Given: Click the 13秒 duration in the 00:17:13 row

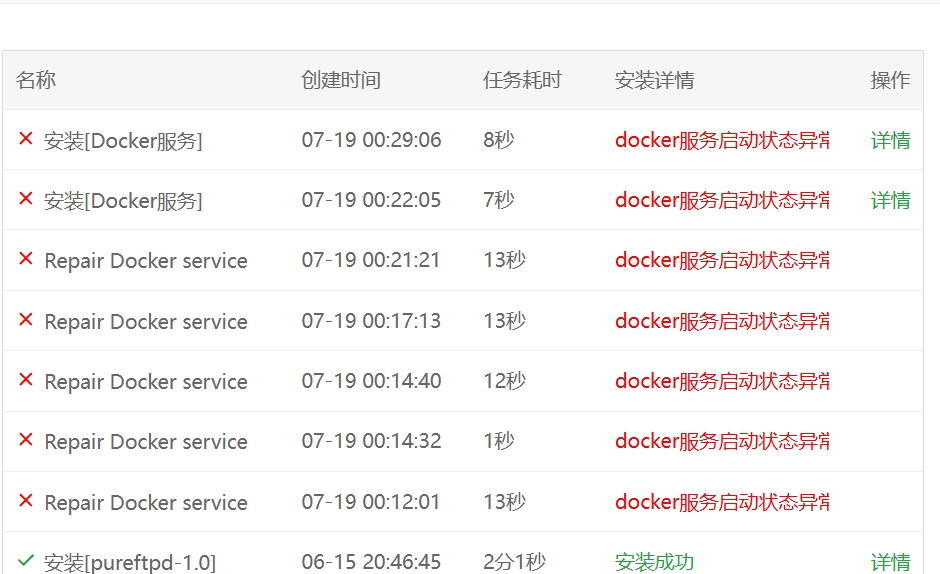Looking at the screenshot, I should [x=505, y=321].
